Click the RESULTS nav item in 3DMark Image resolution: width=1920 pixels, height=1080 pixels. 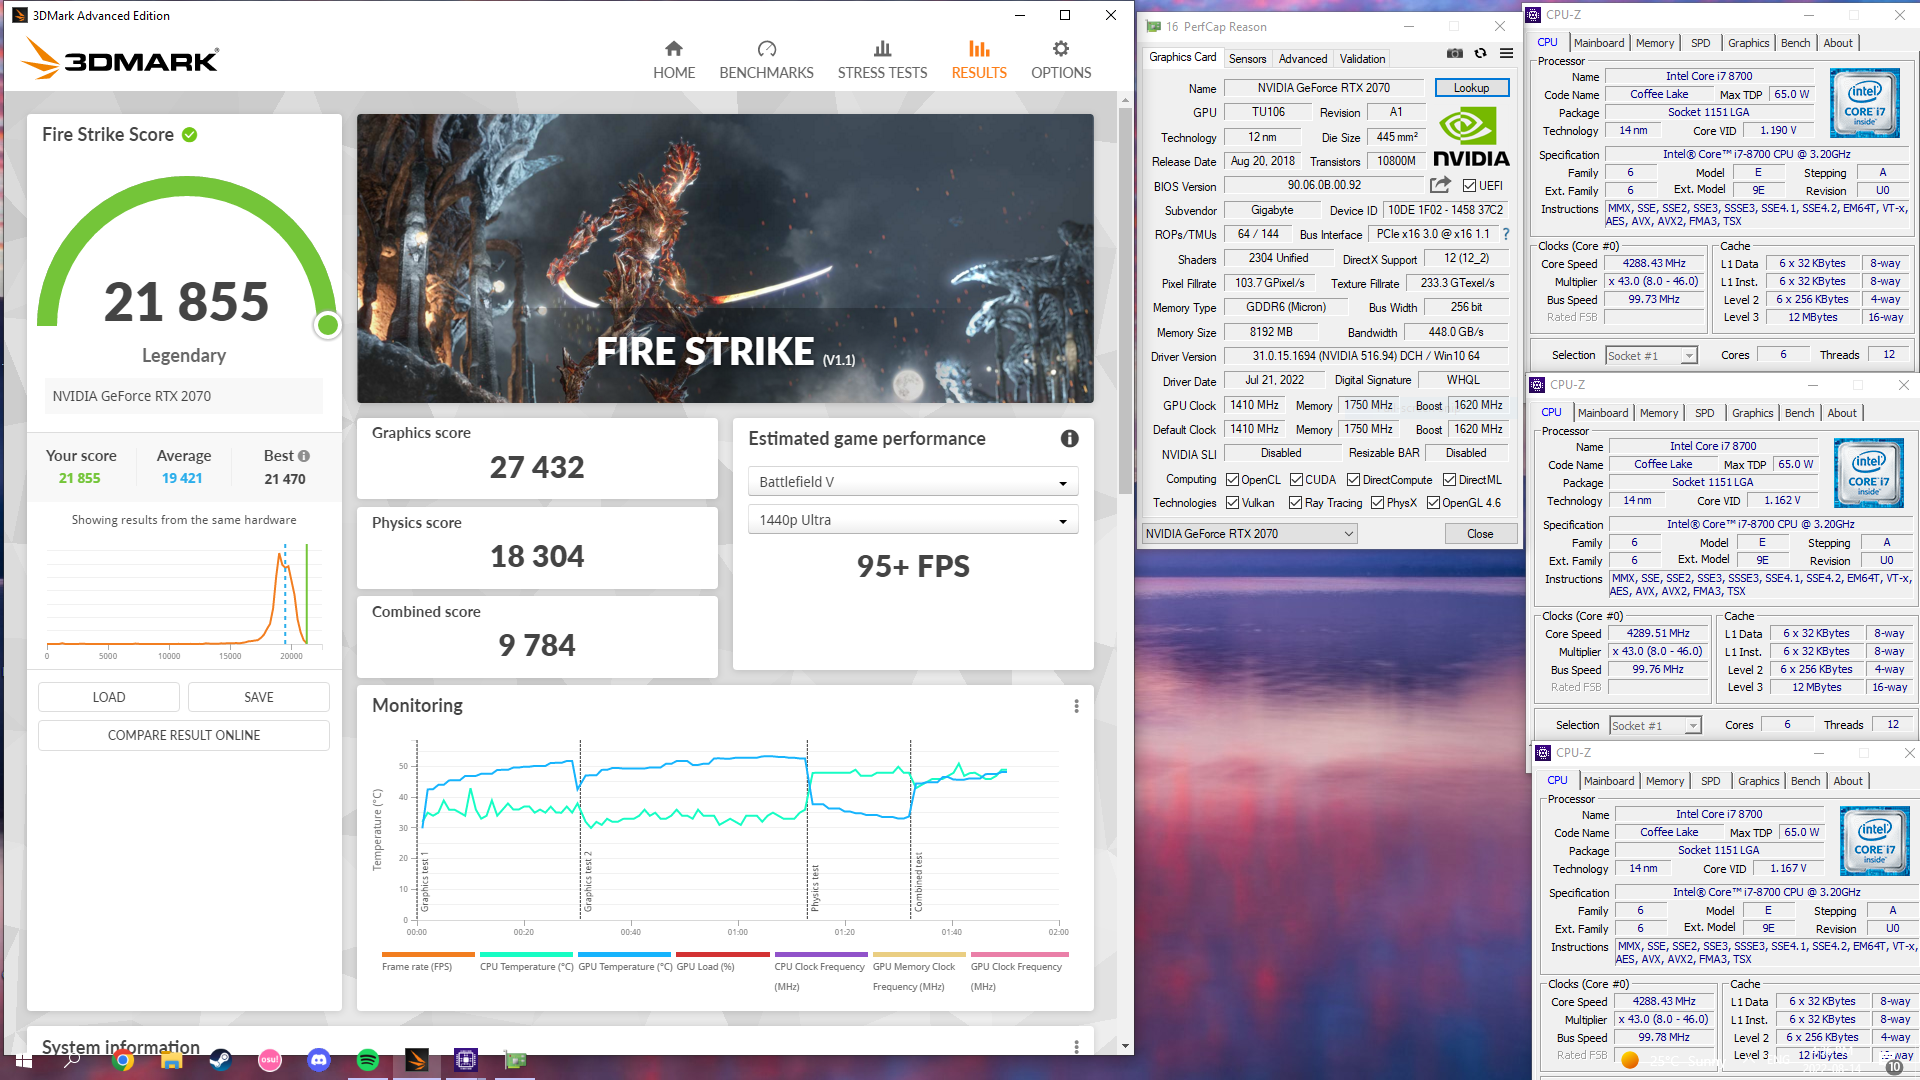click(x=979, y=61)
